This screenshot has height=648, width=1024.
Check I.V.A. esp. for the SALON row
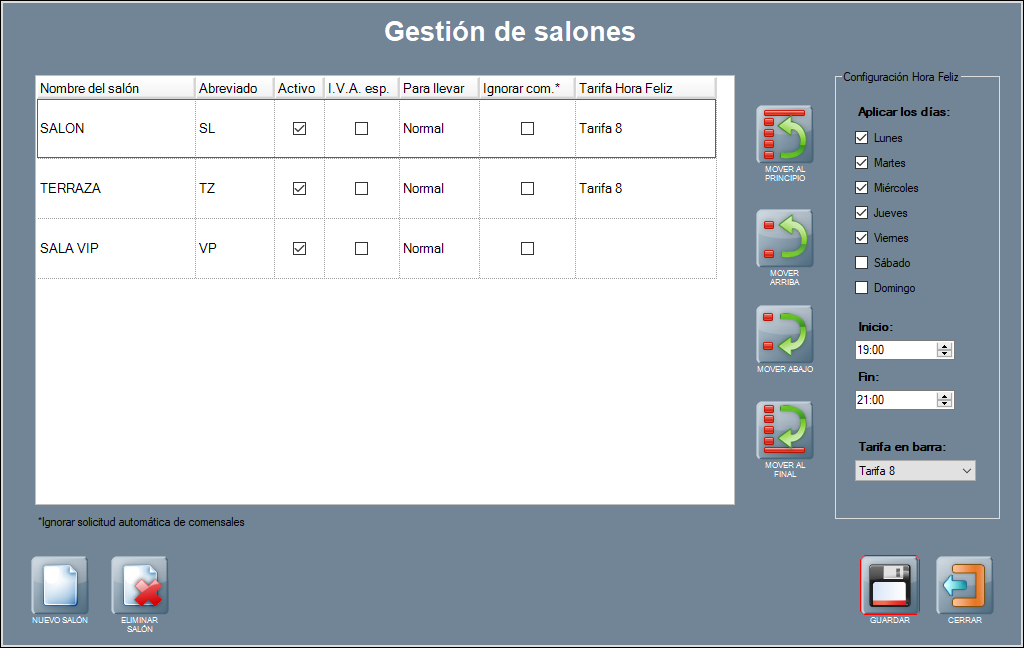pyautogui.click(x=361, y=128)
